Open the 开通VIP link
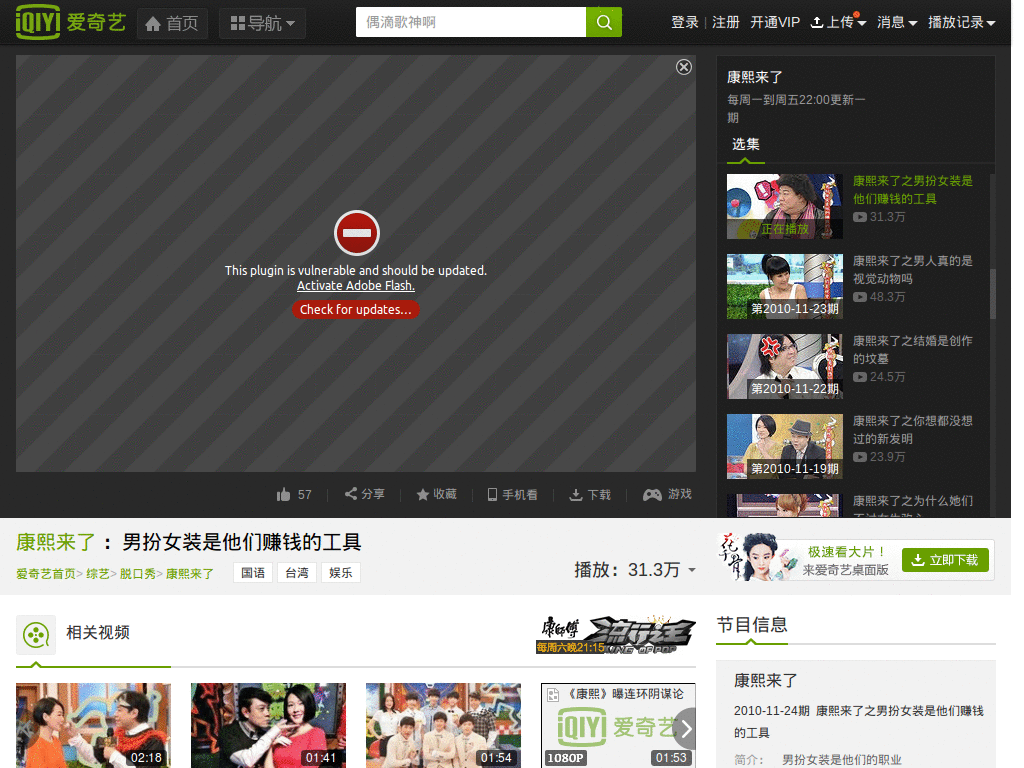Screen dimensions: 1024x768 [775, 22]
